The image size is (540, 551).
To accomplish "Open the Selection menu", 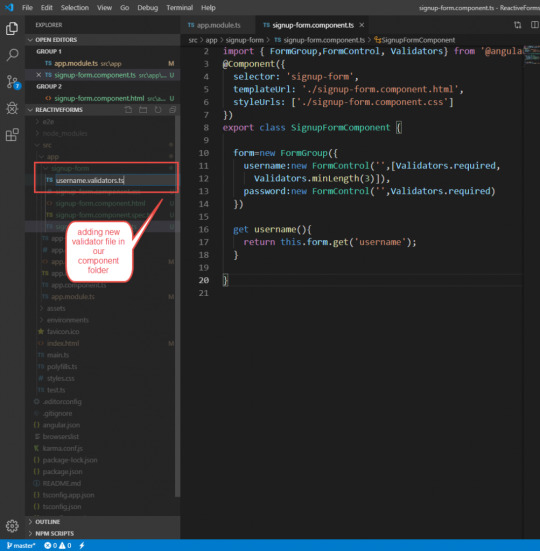I will tap(74, 7).
